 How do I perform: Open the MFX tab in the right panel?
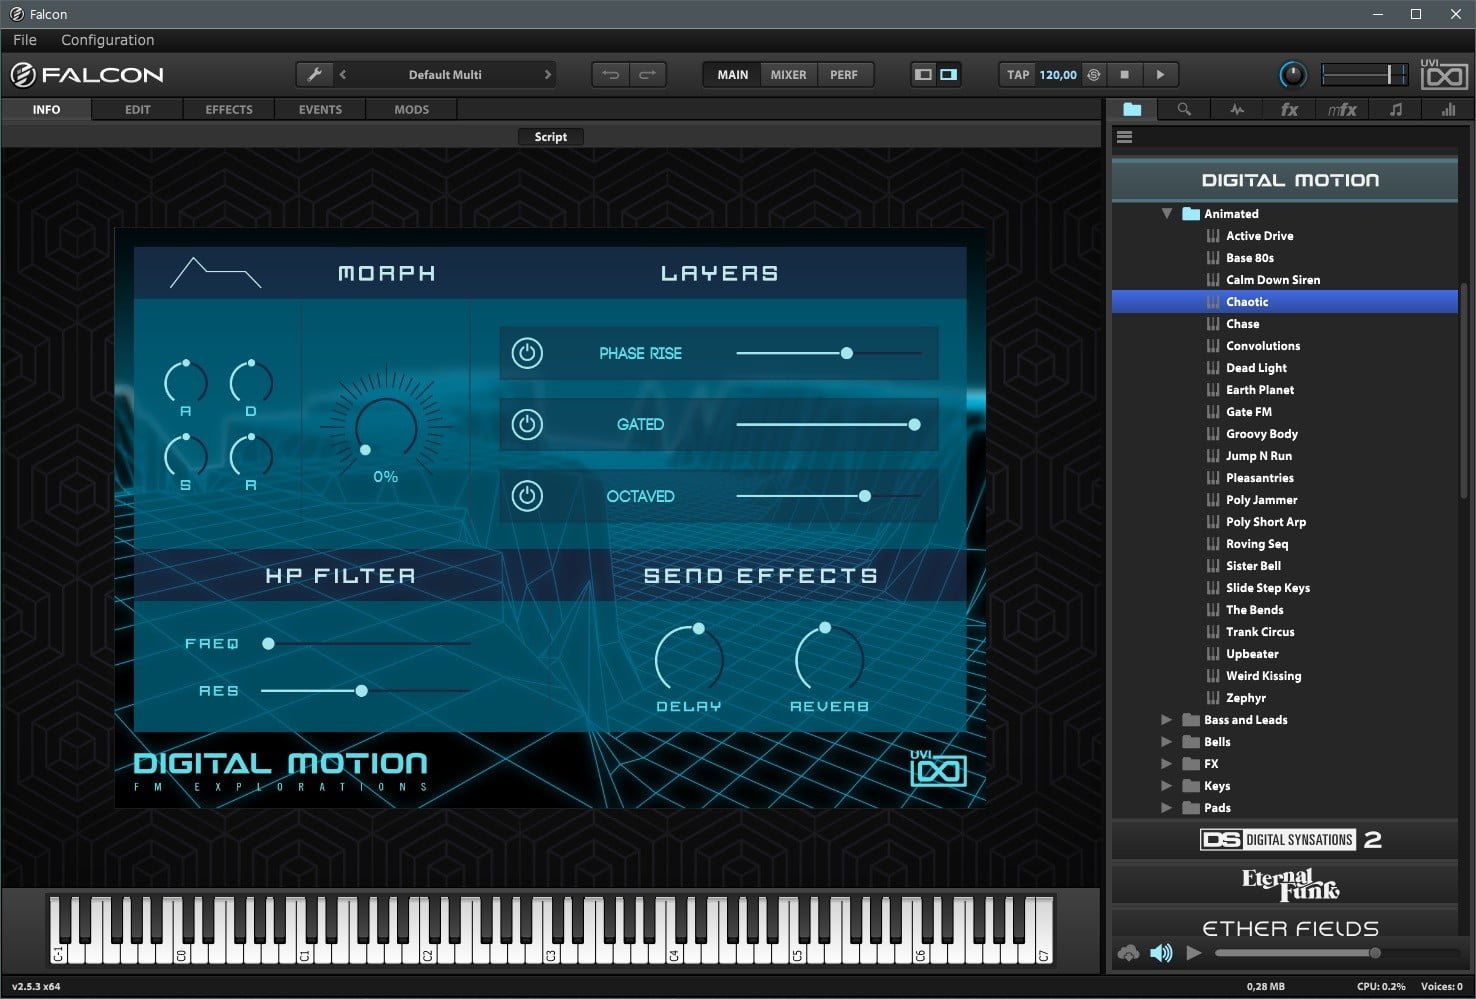click(x=1342, y=109)
